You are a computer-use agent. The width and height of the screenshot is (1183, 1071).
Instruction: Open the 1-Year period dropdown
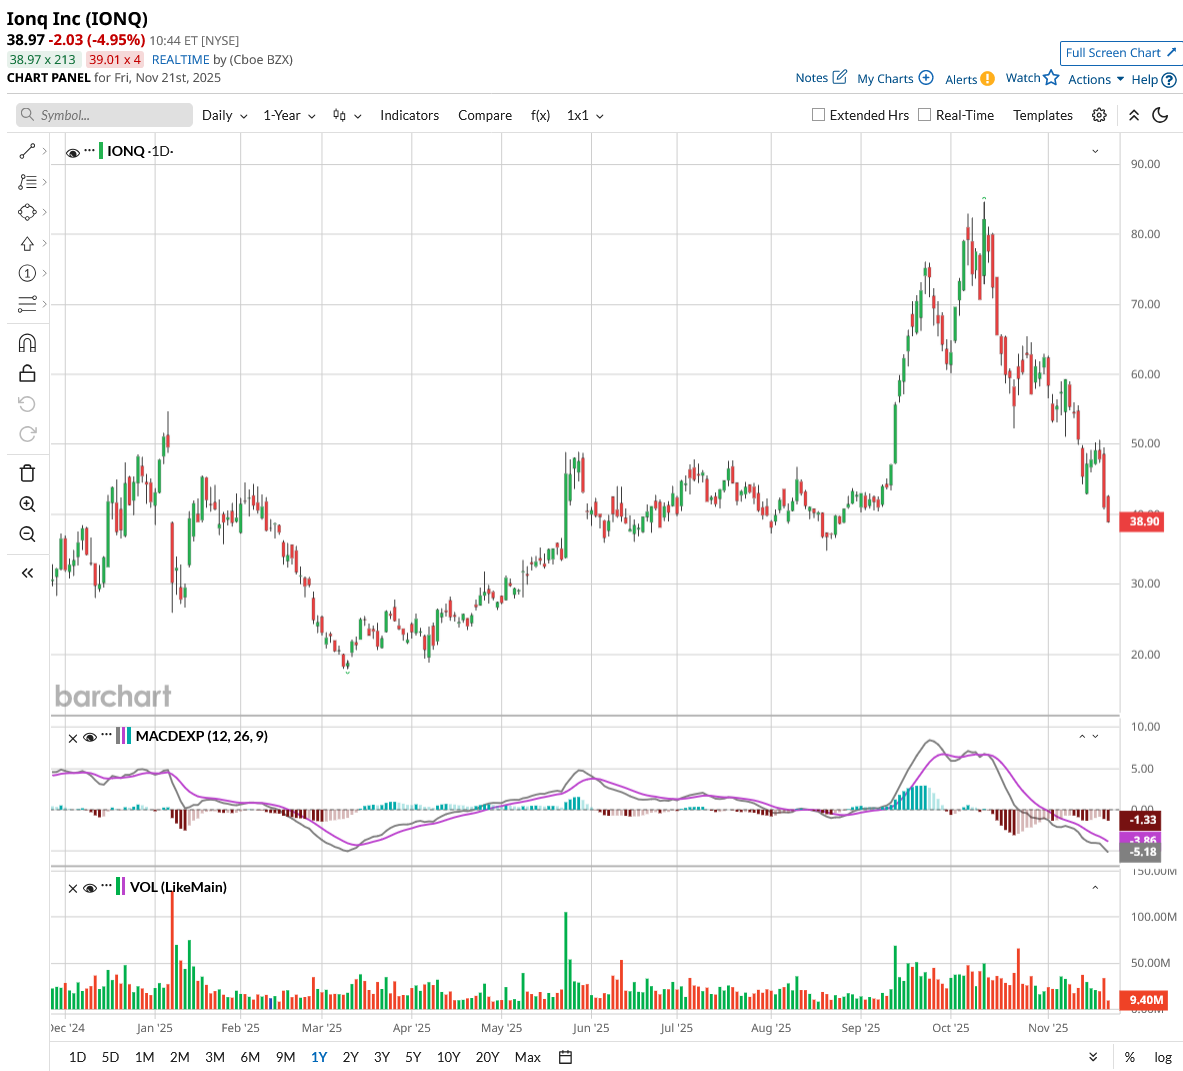[x=289, y=115]
